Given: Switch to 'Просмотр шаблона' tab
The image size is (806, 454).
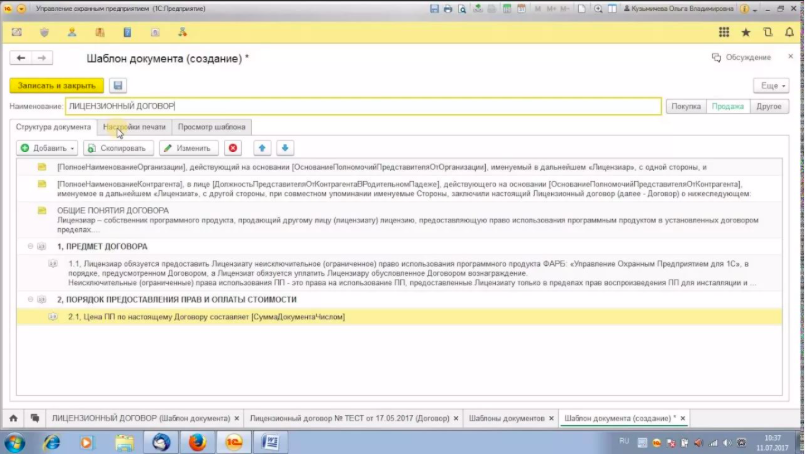Looking at the screenshot, I should pyautogui.click(x=211, y=127).
